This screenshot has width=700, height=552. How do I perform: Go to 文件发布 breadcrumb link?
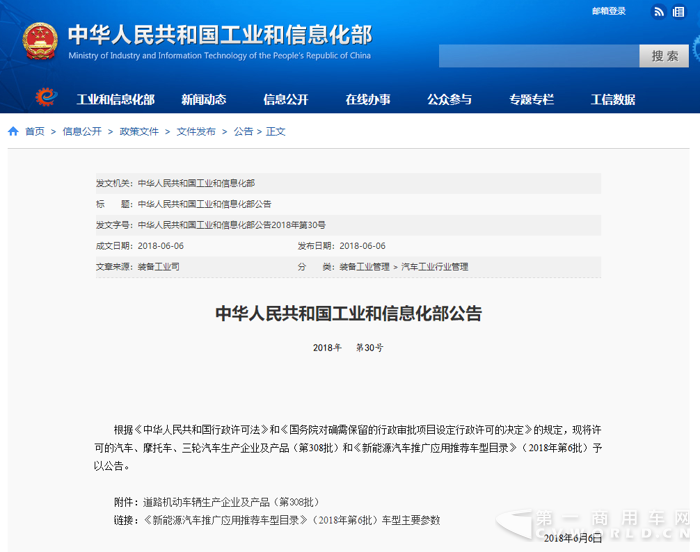[x=196, y=131]
